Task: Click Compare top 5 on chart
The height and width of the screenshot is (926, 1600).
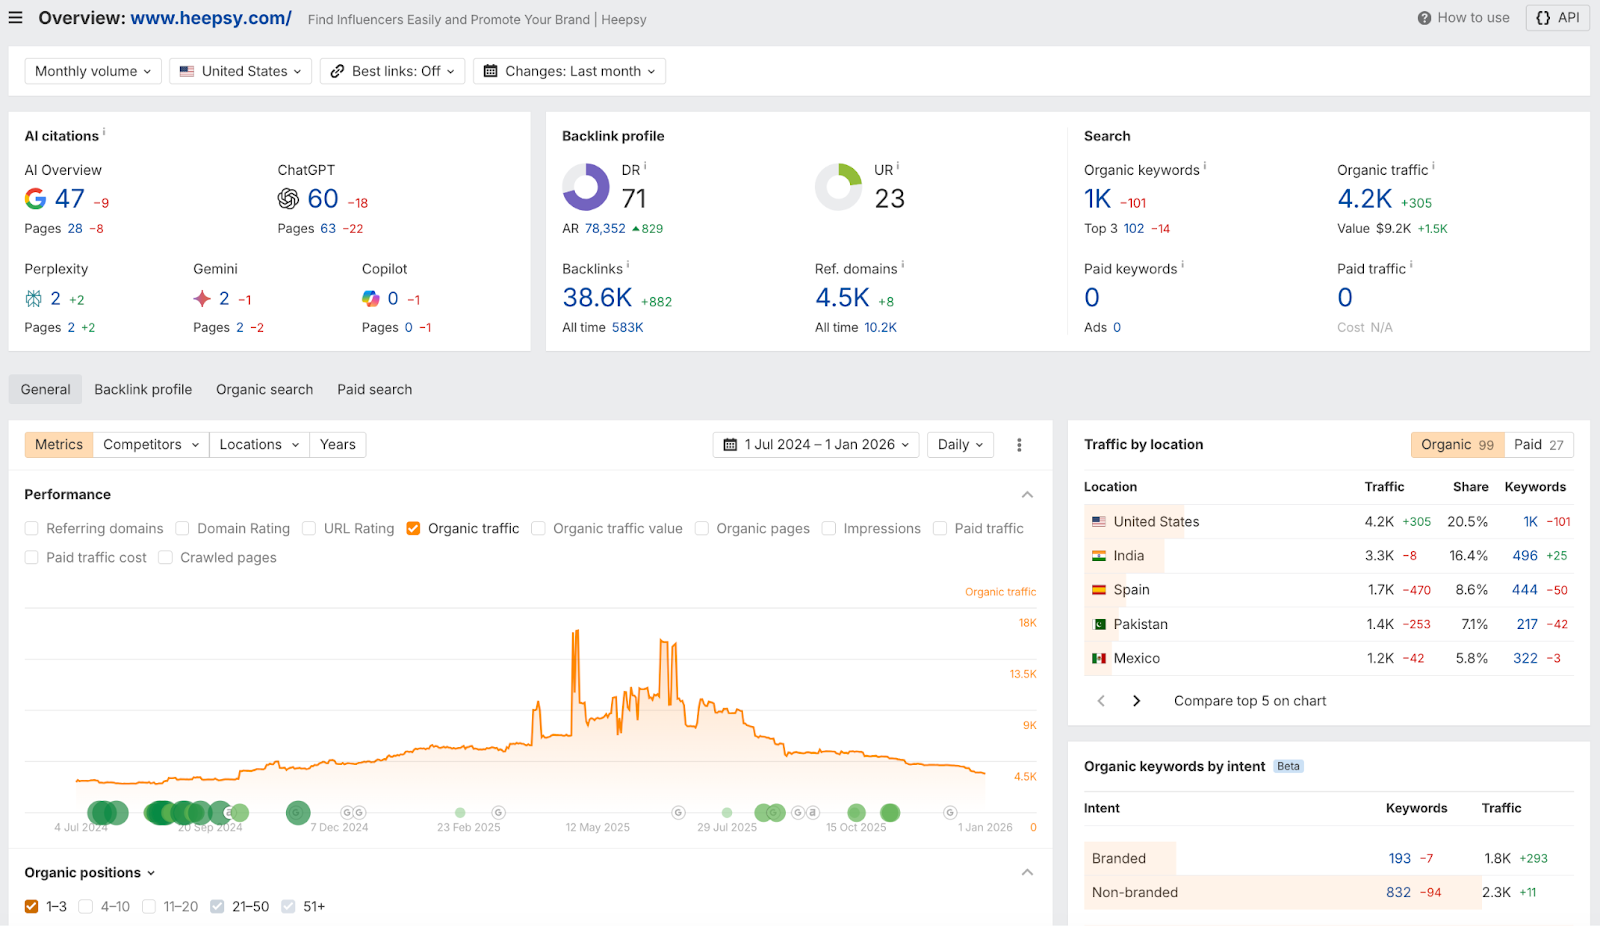Action: (1249, 700)
